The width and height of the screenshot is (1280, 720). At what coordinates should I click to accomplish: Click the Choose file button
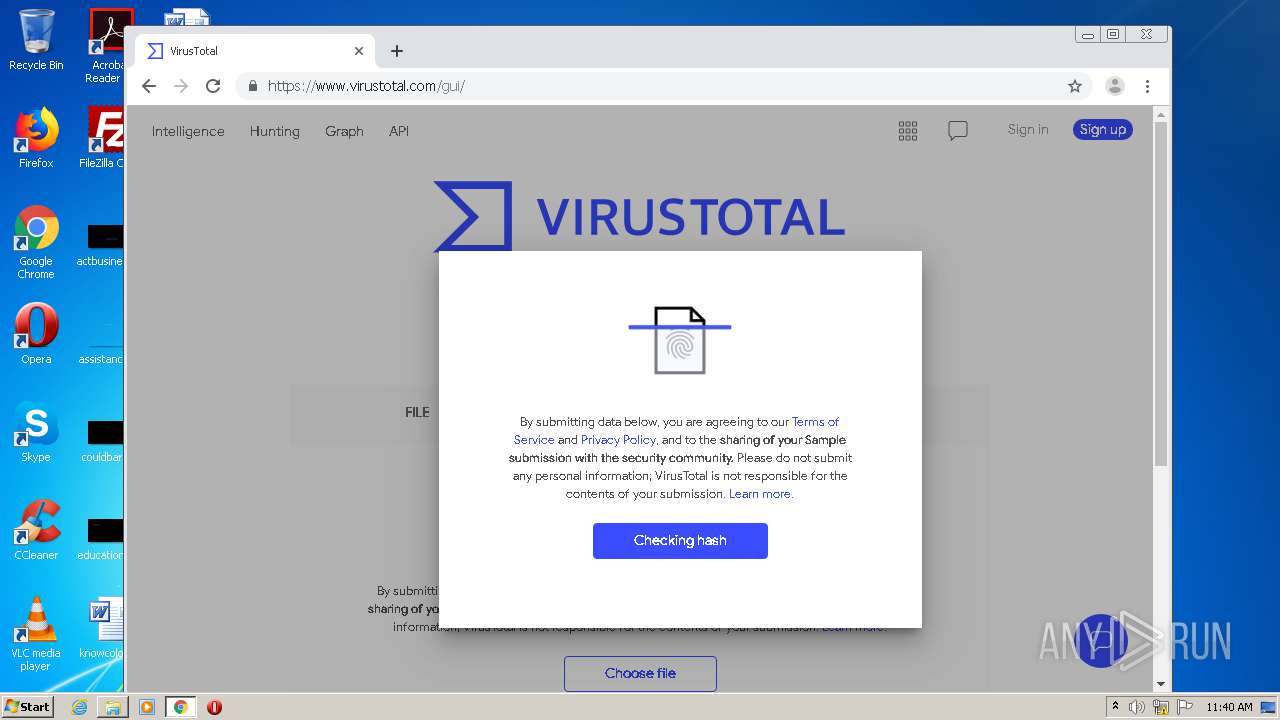click(640, 673)
